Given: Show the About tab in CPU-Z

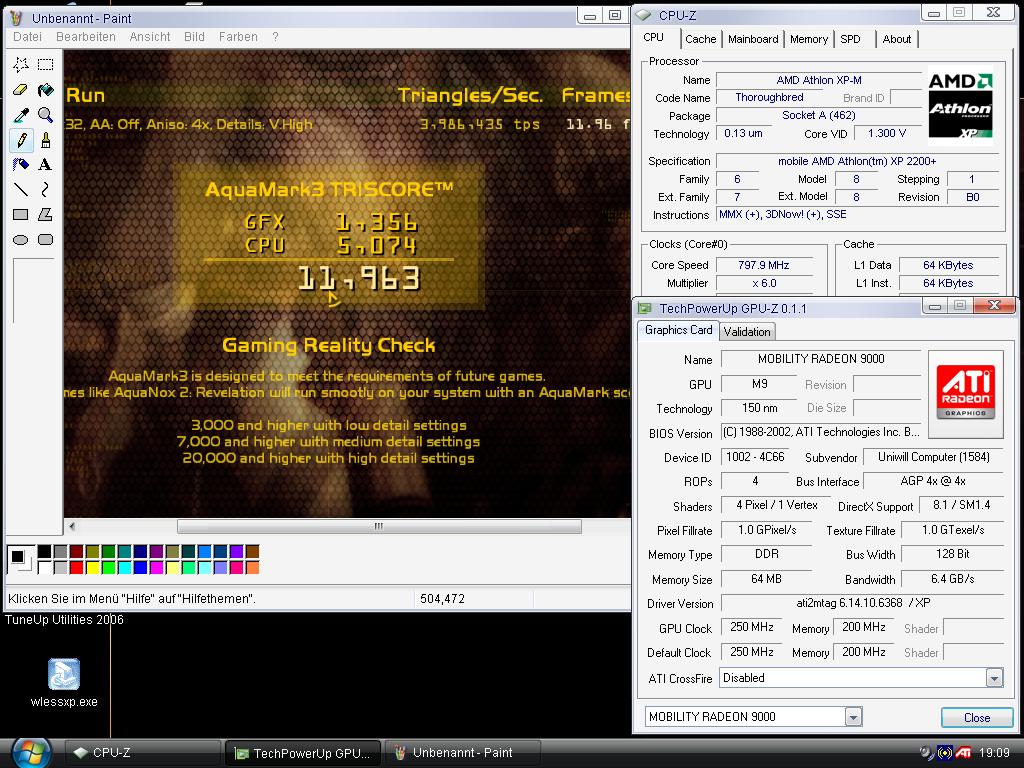Looking at the screenshot, I should pos(897,39).
